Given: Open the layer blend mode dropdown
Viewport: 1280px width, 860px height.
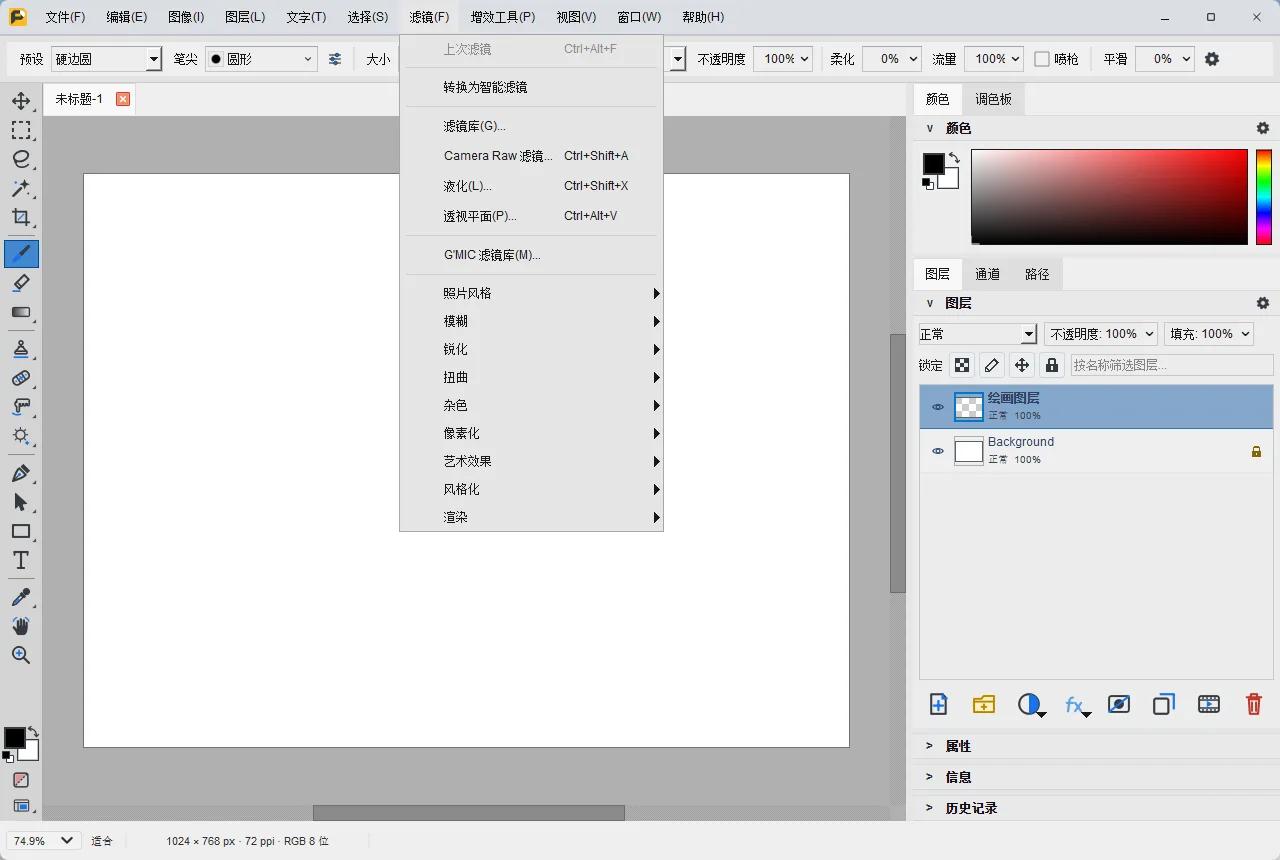Looking at the screenshot, I should 978,334.
